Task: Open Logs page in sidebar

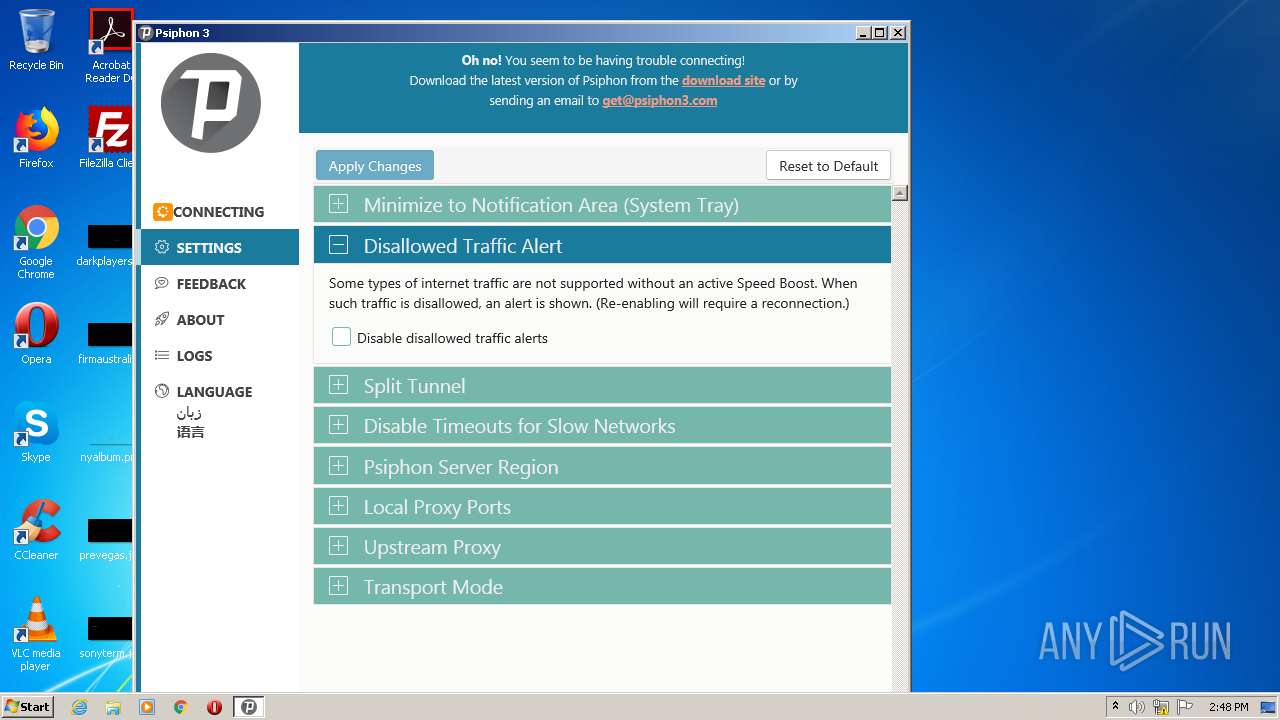Action: (220, 355)
